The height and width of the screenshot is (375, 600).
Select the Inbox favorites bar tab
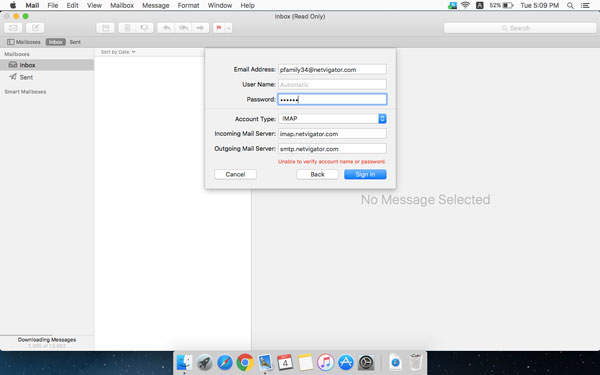55,42
